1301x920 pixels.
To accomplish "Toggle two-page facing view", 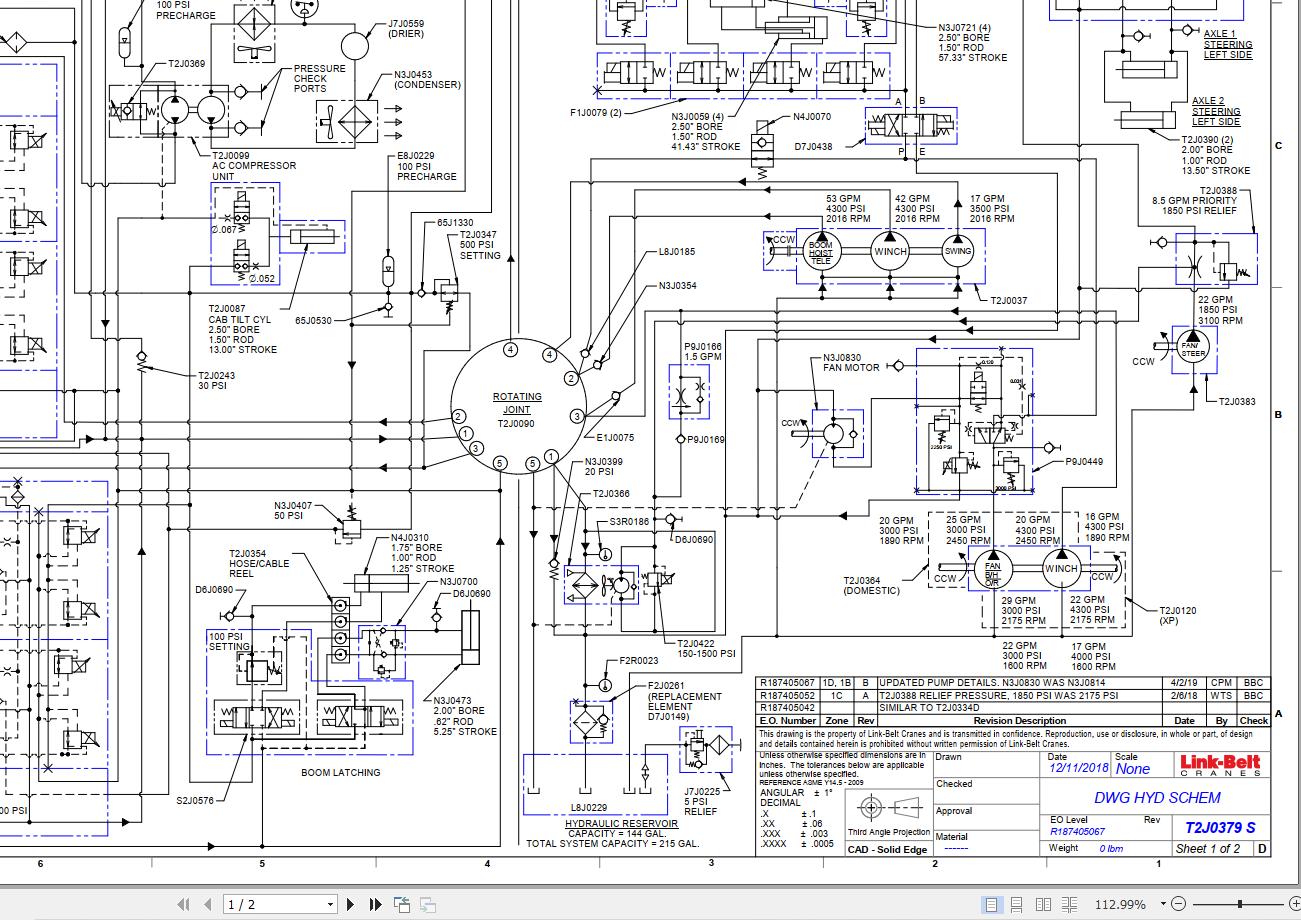I will (1043, 904).
